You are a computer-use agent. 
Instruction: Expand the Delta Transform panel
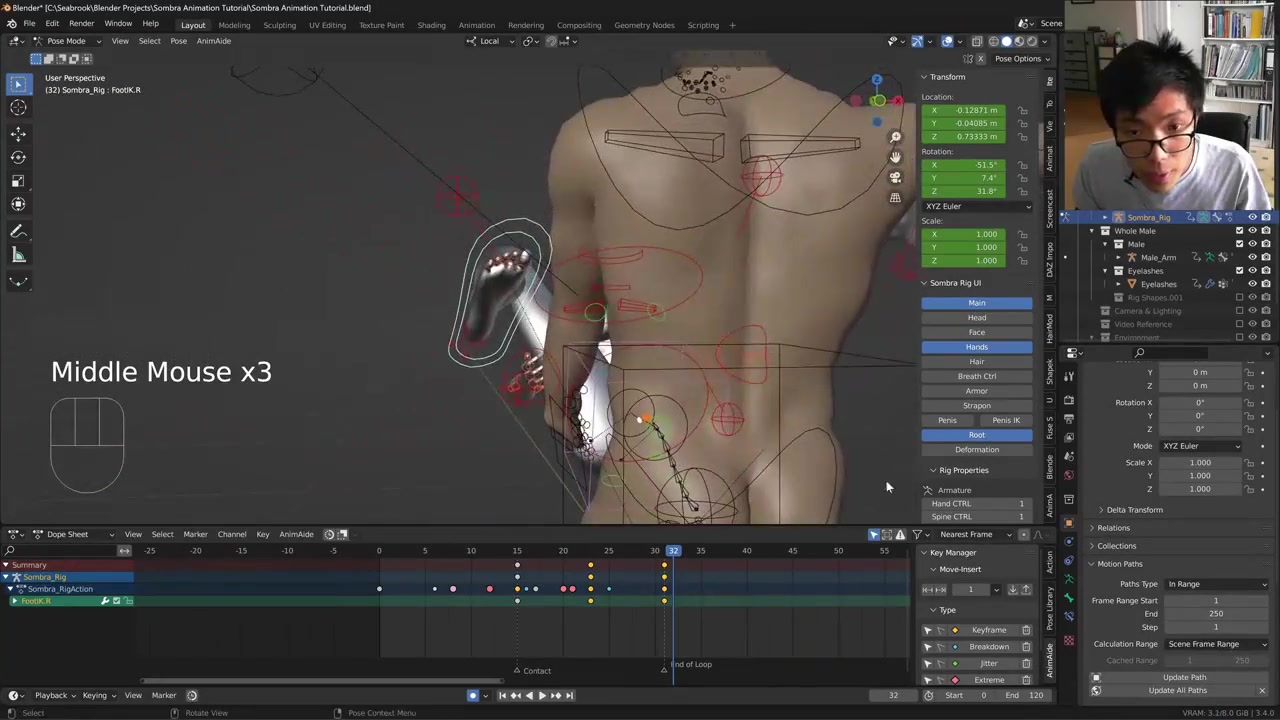[x=1134, y=510]
